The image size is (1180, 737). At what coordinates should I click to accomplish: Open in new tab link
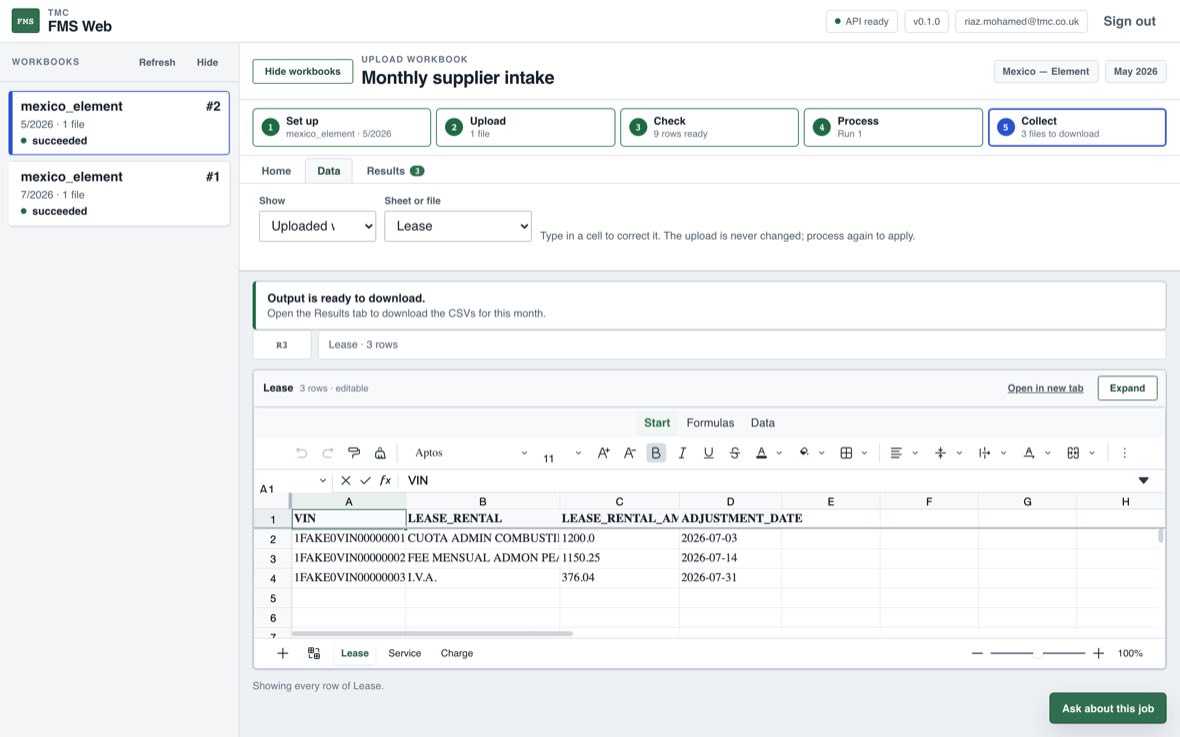pos(1045,388)
